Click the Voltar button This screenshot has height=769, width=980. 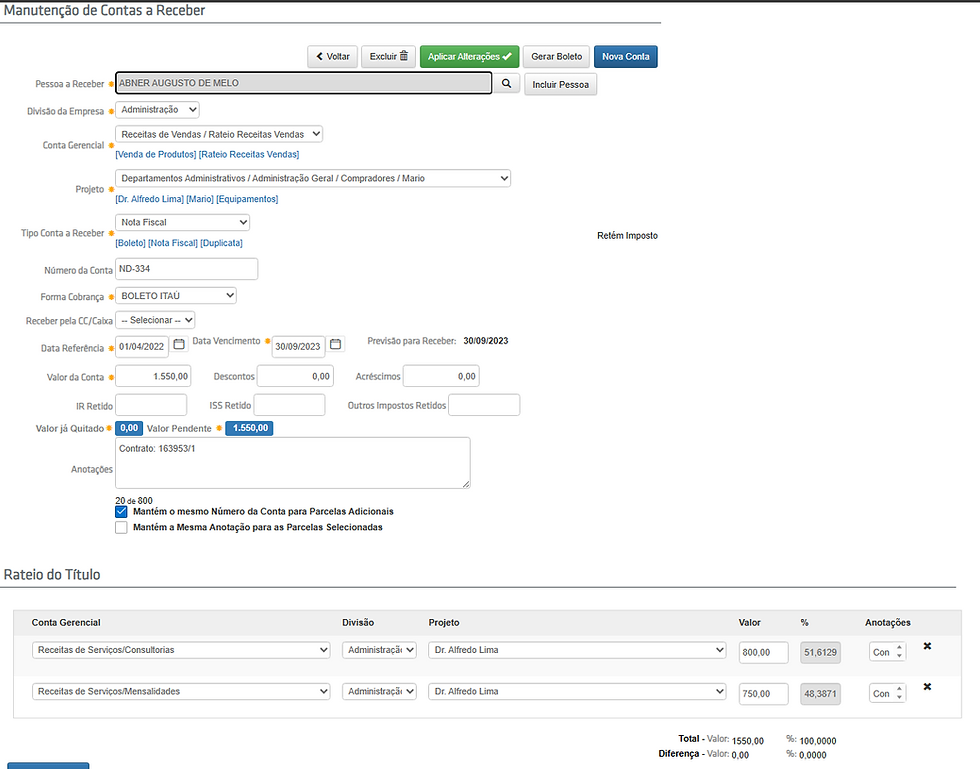[332, 56]
